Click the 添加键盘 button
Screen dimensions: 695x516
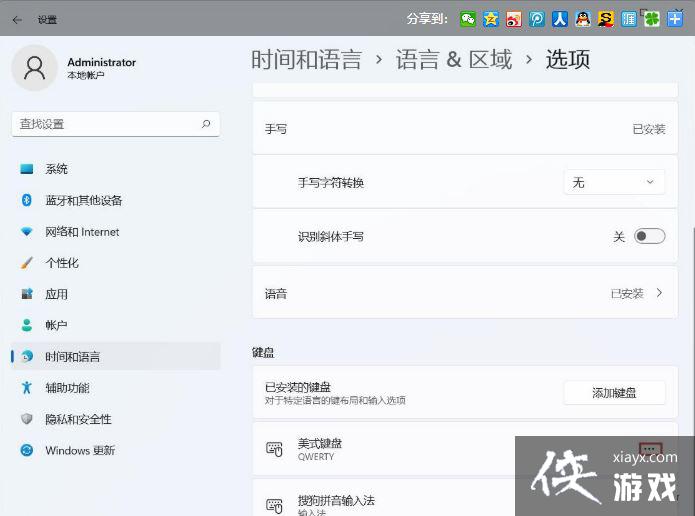coord(614,393)
